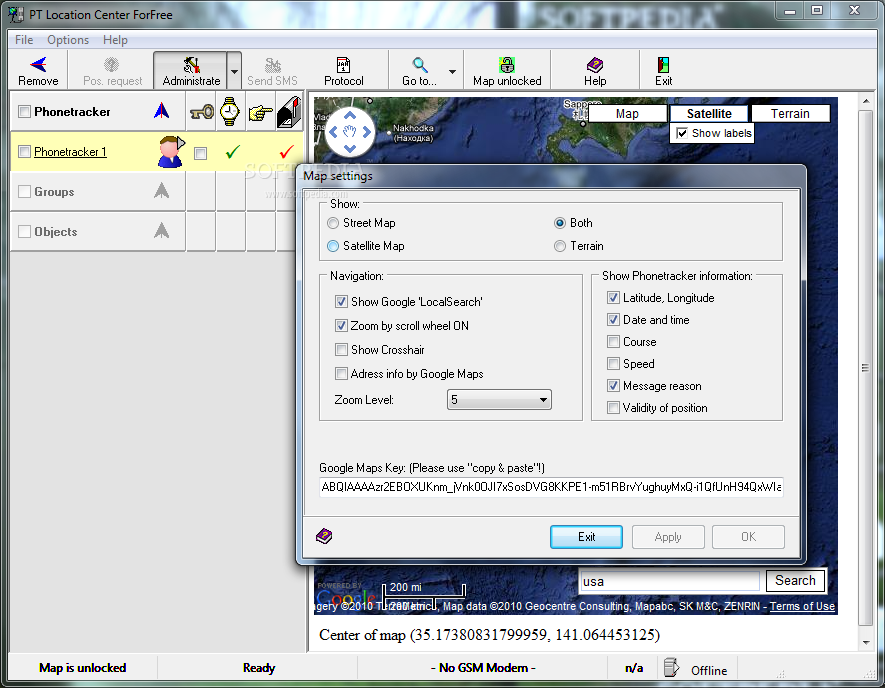Click the Send SMS toolbar icon
This screenshot has height=688, width=885.
tap(273, 65)
